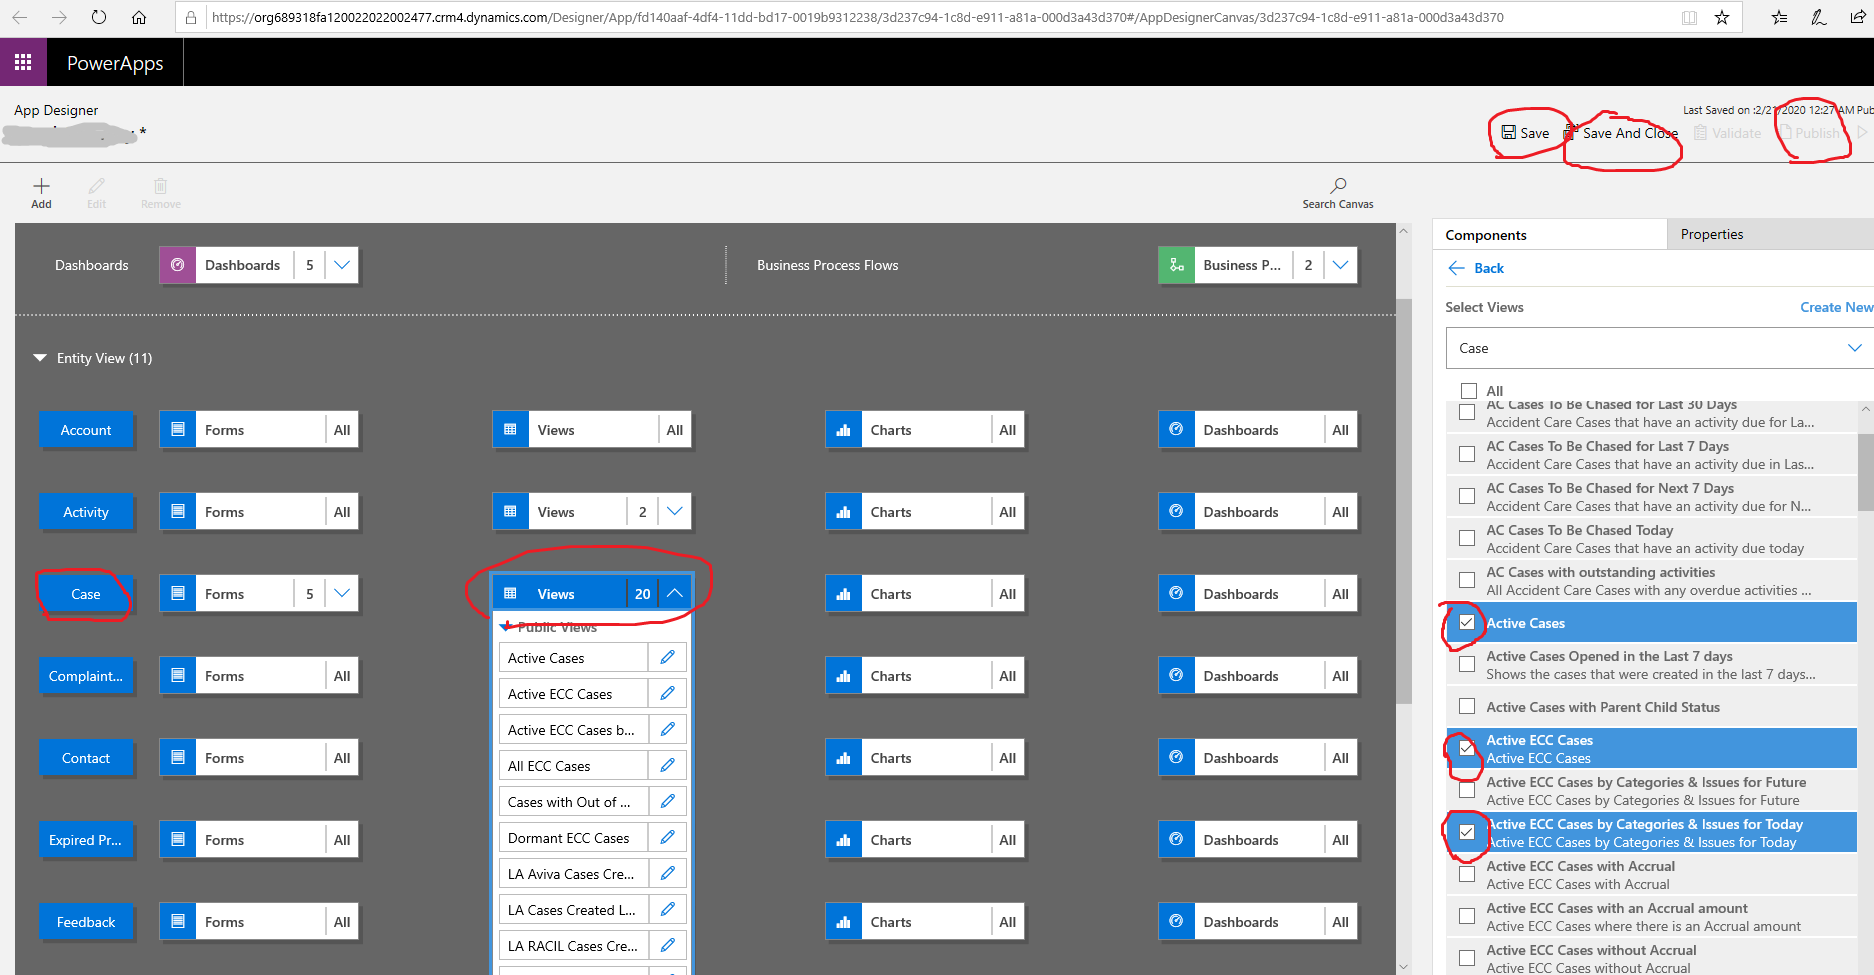Click the purple Dashboards tile icon
Viewport: 1874px width, 975px height.
point(177,265)
